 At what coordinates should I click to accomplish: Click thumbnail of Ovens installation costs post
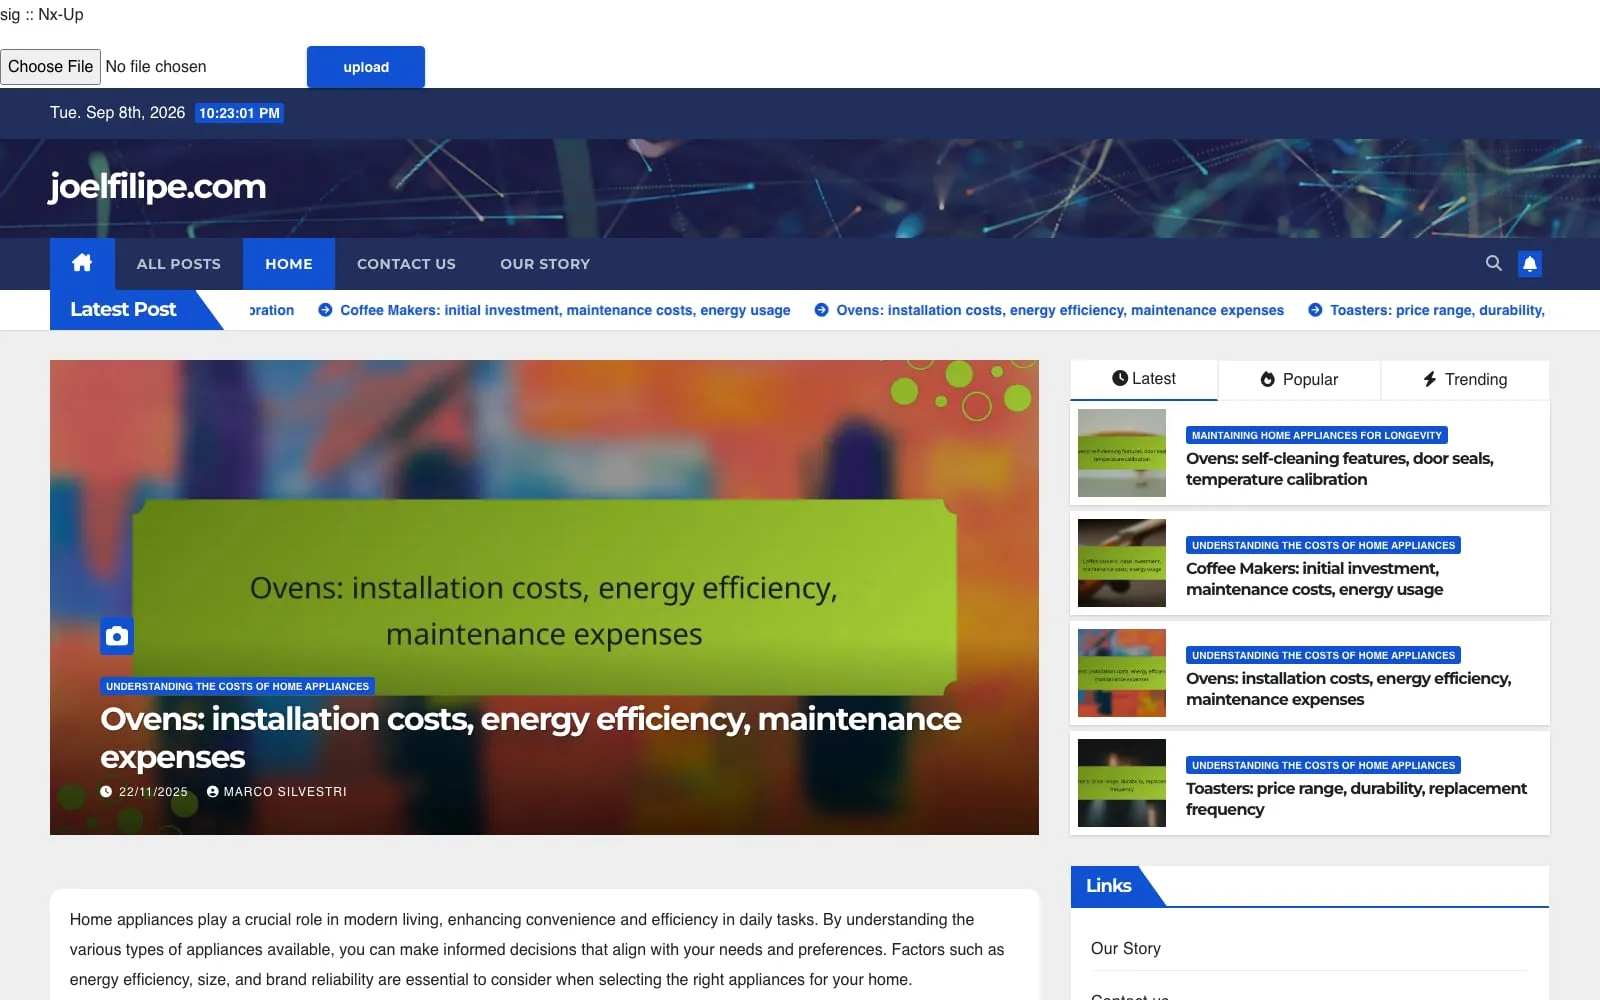[x=1122, y=673]
